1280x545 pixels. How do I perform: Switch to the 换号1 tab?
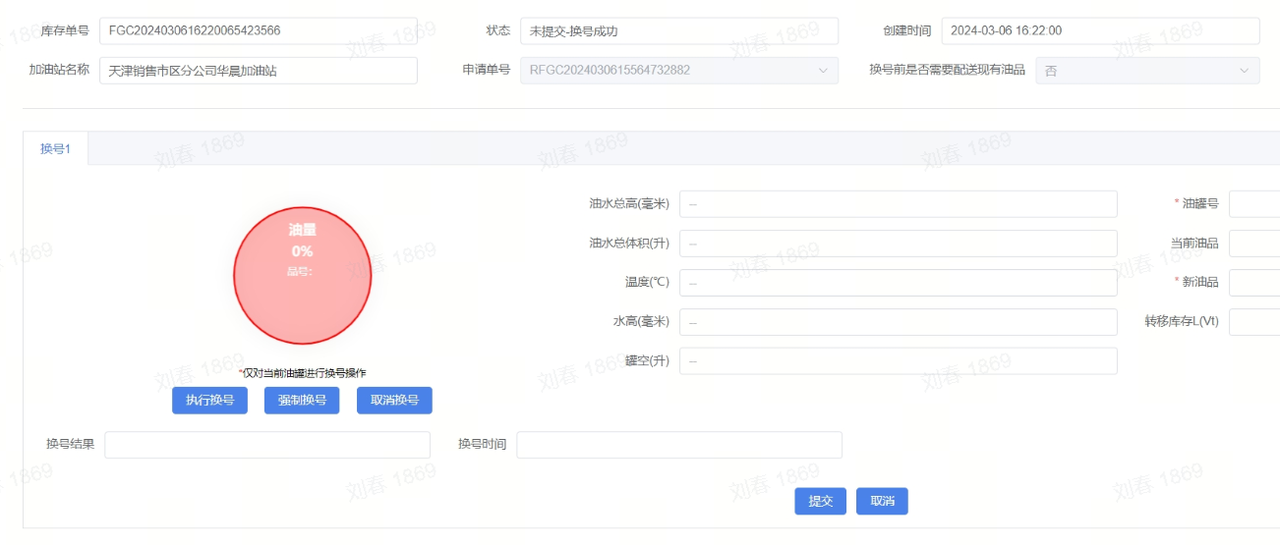pos(56,149)
